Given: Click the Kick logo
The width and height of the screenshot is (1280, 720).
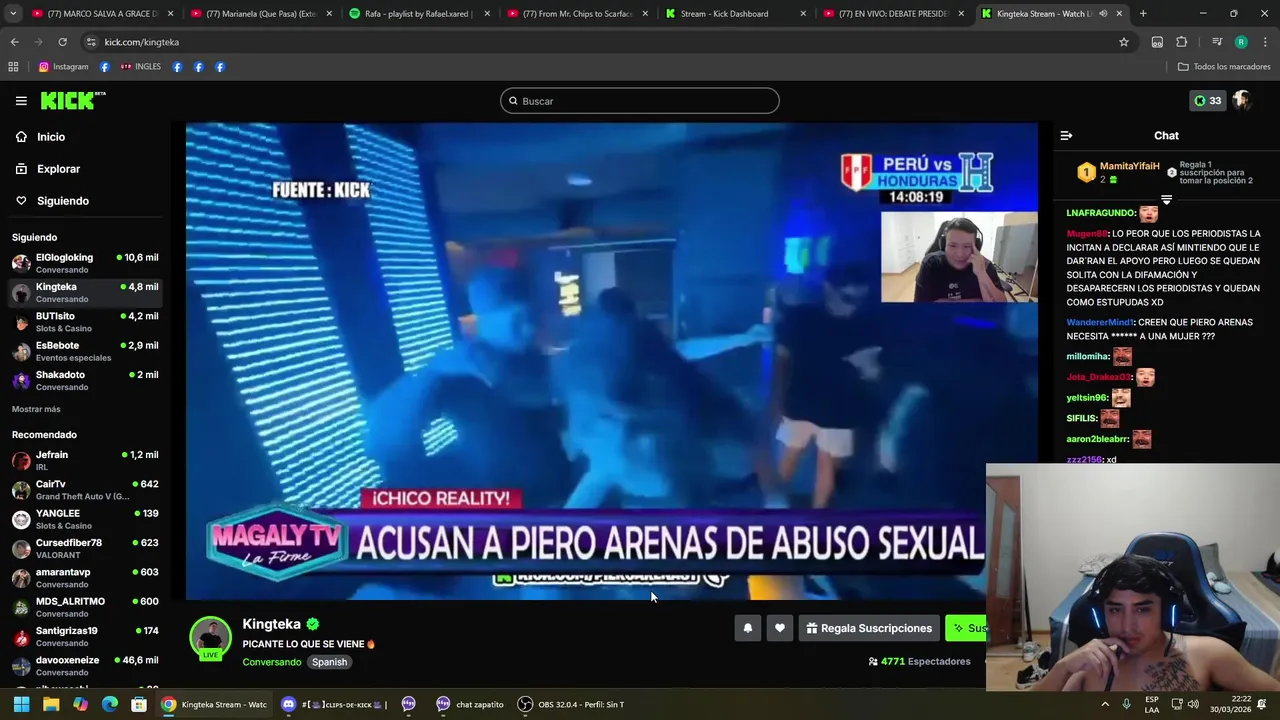Looking at the screenshot, I should [x=72, y=100].
